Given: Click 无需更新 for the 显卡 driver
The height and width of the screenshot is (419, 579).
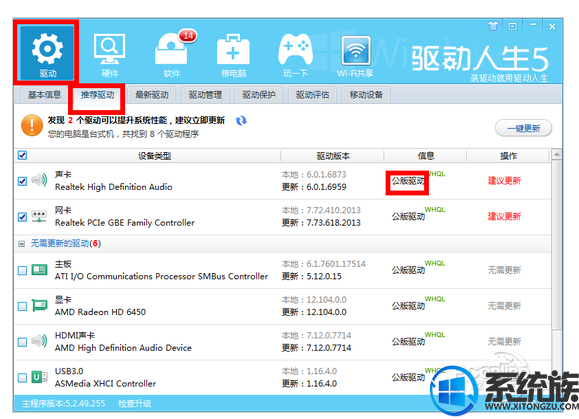Looking at the screenshot, I should tap(504, 306).
